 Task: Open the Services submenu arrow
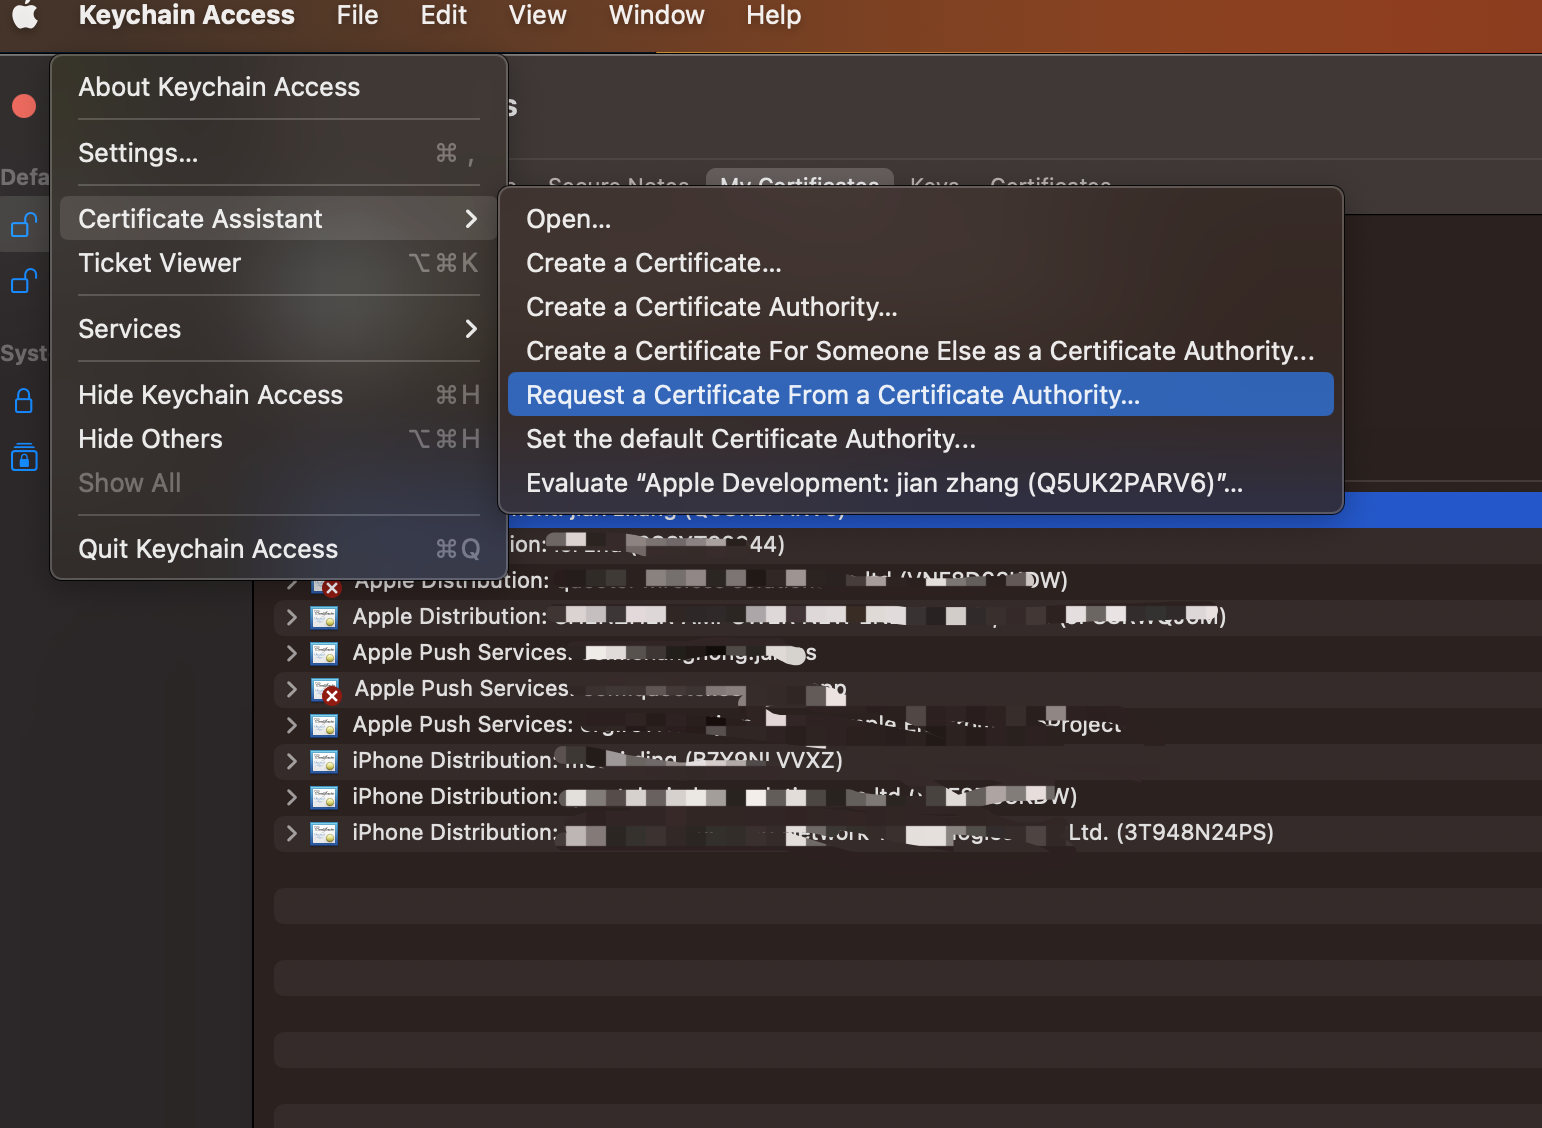pos(471,329)
